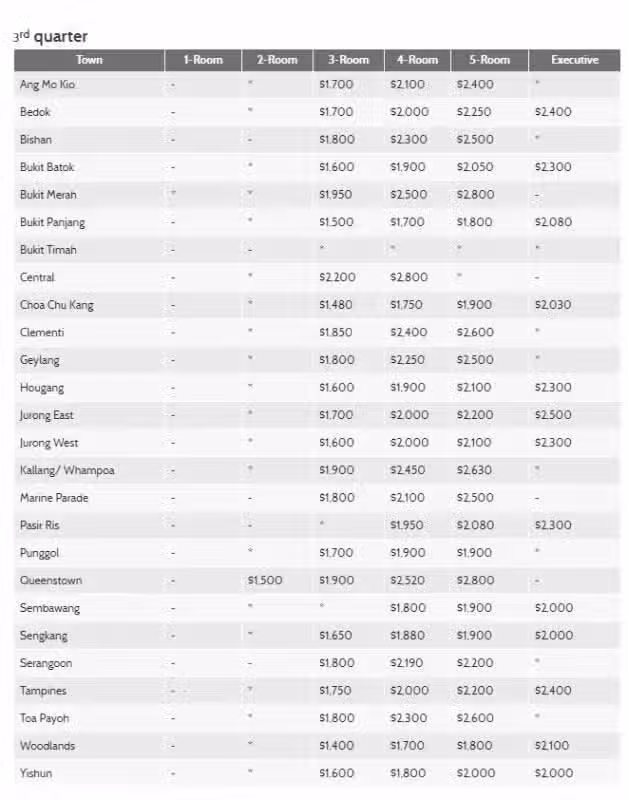The width and height of the screenshot is (628, 800).
Task: Select the 3-Room column header
Action: (x=348, y=60)
